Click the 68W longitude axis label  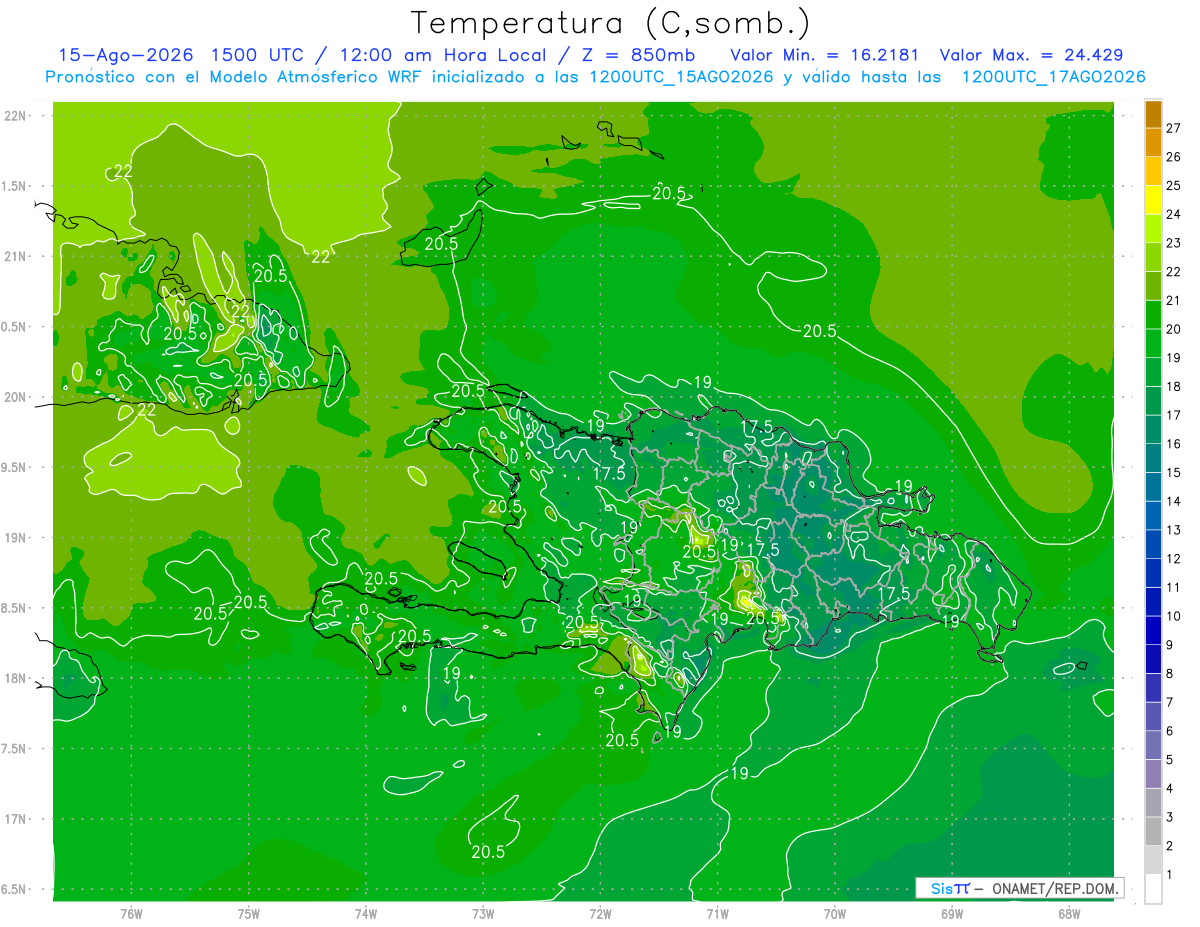click(x=1069, y=914)
